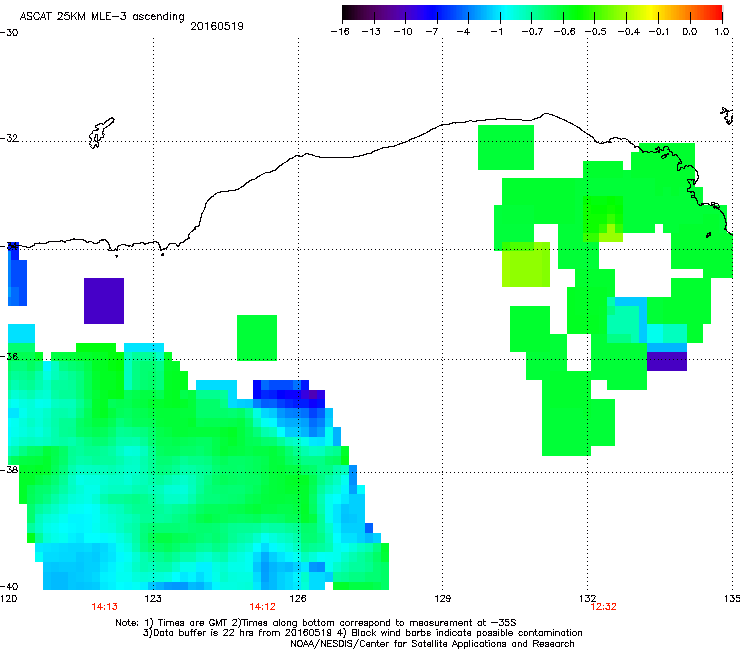Click the '0.0' color bar label
The height and width of the screenshot is (650, 740).
pyautogui.click(x=690, y=32)
